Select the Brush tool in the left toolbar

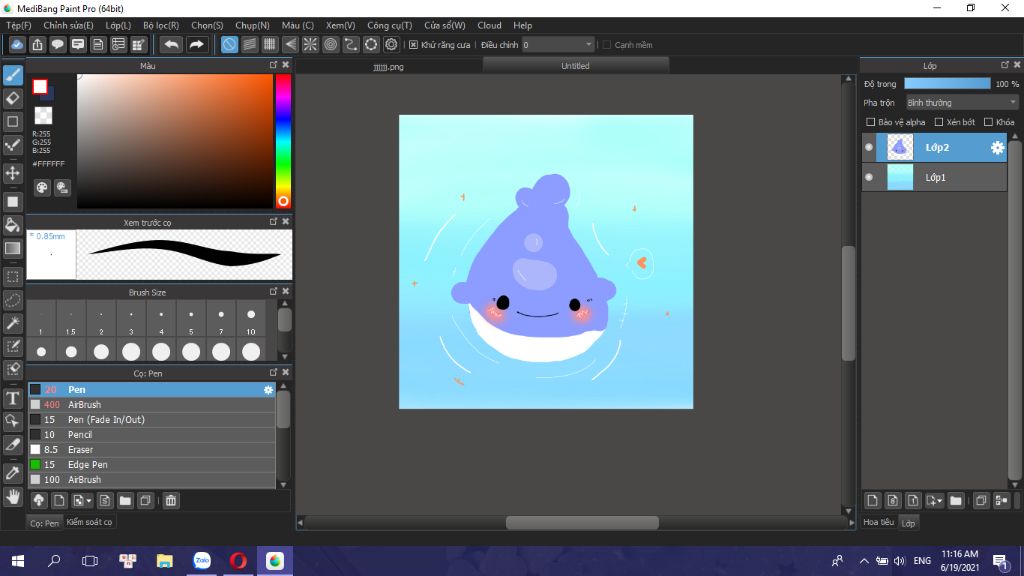click(13, 75)
